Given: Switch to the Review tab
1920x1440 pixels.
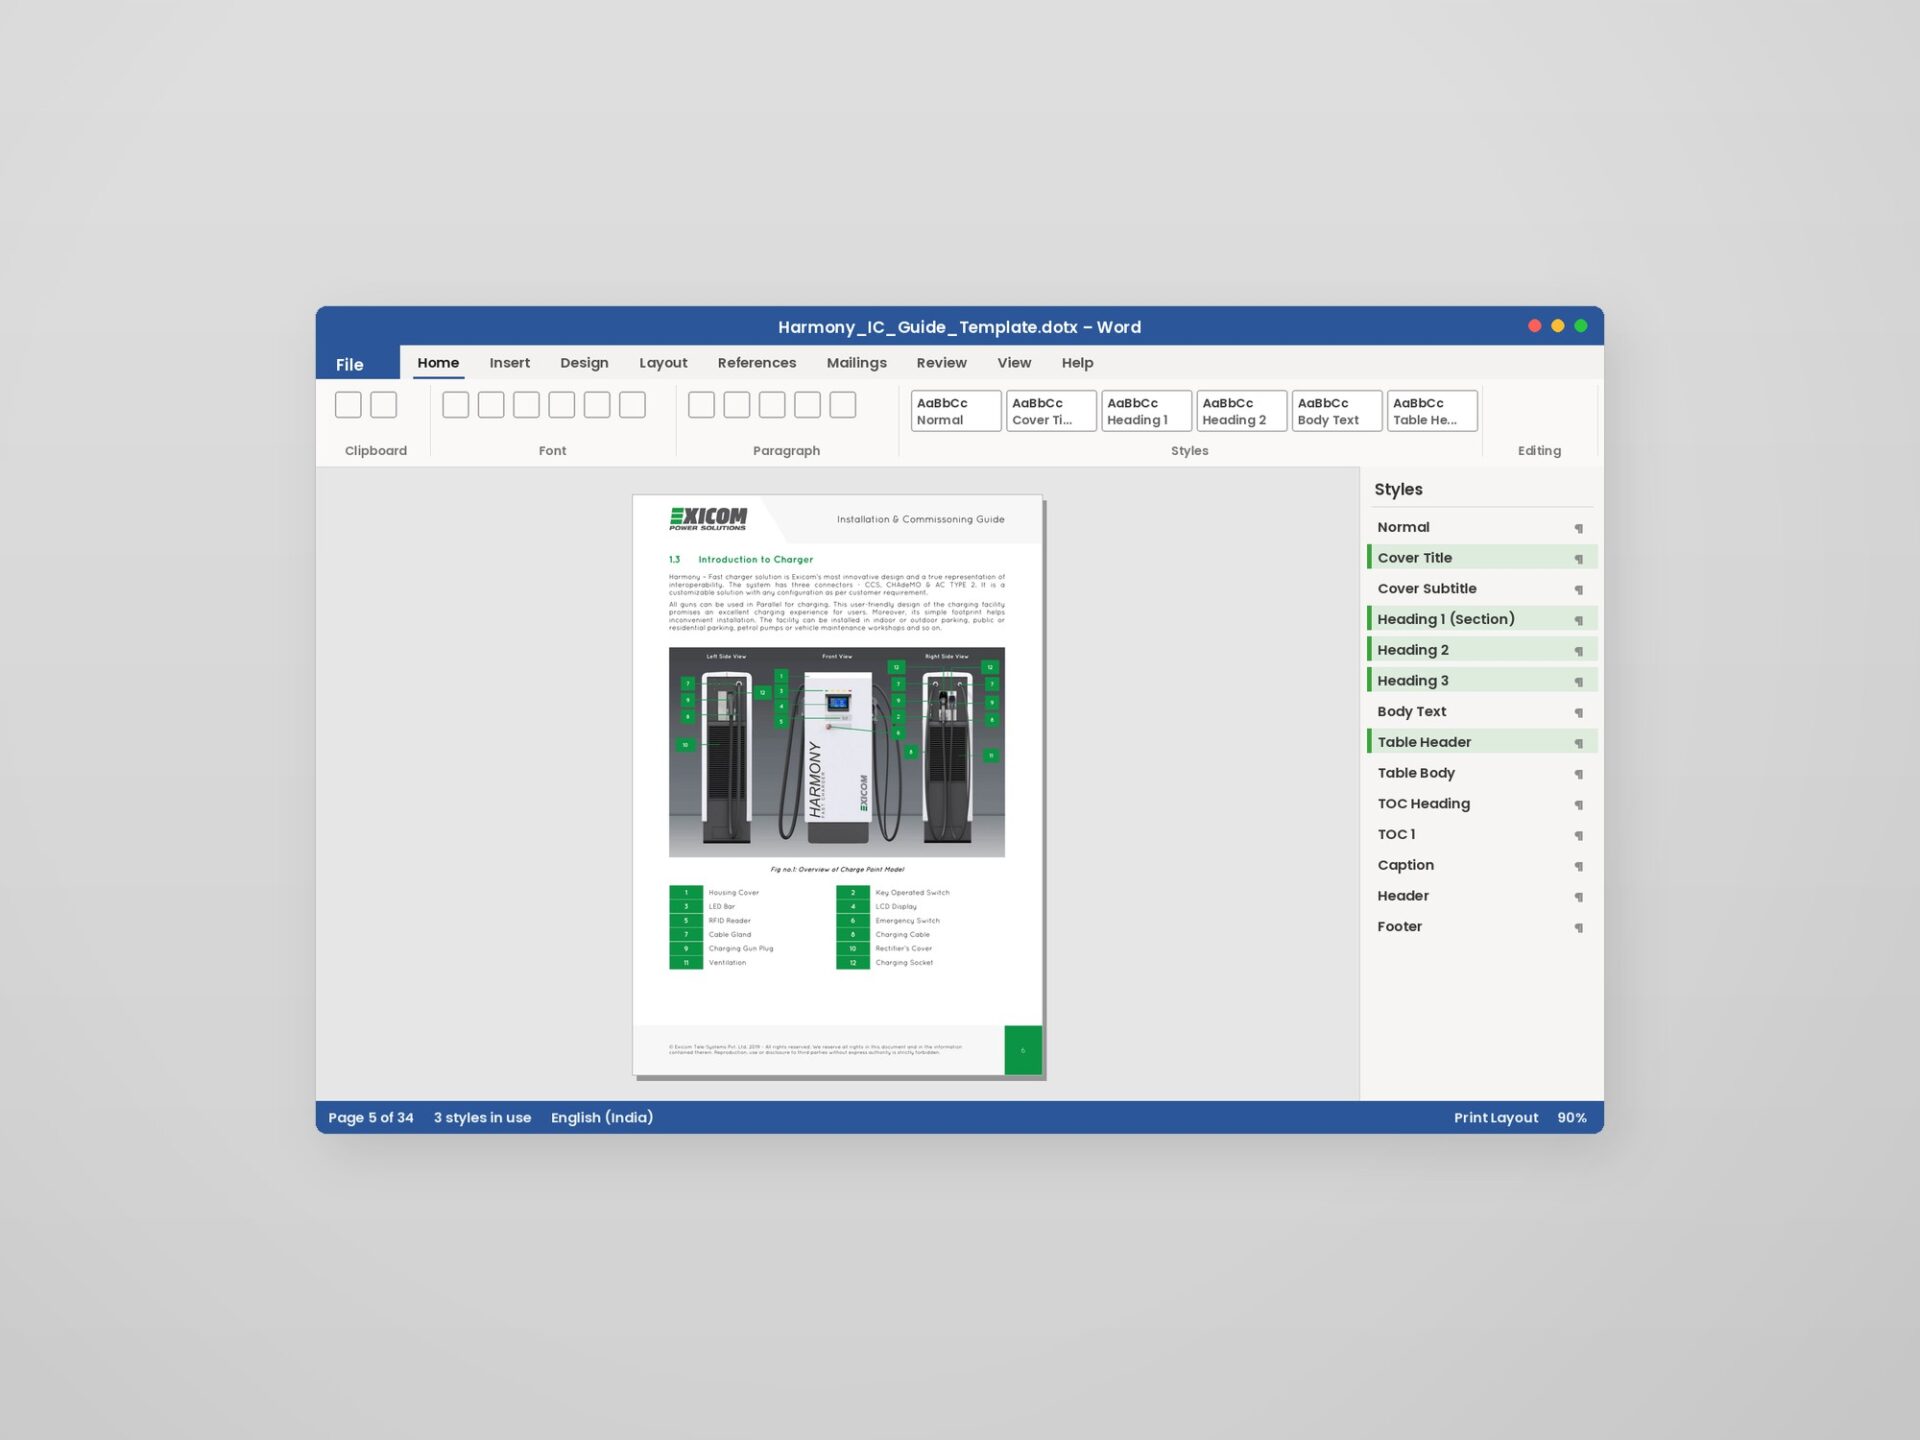Looking at the screenshot, I should pos(941,363).
